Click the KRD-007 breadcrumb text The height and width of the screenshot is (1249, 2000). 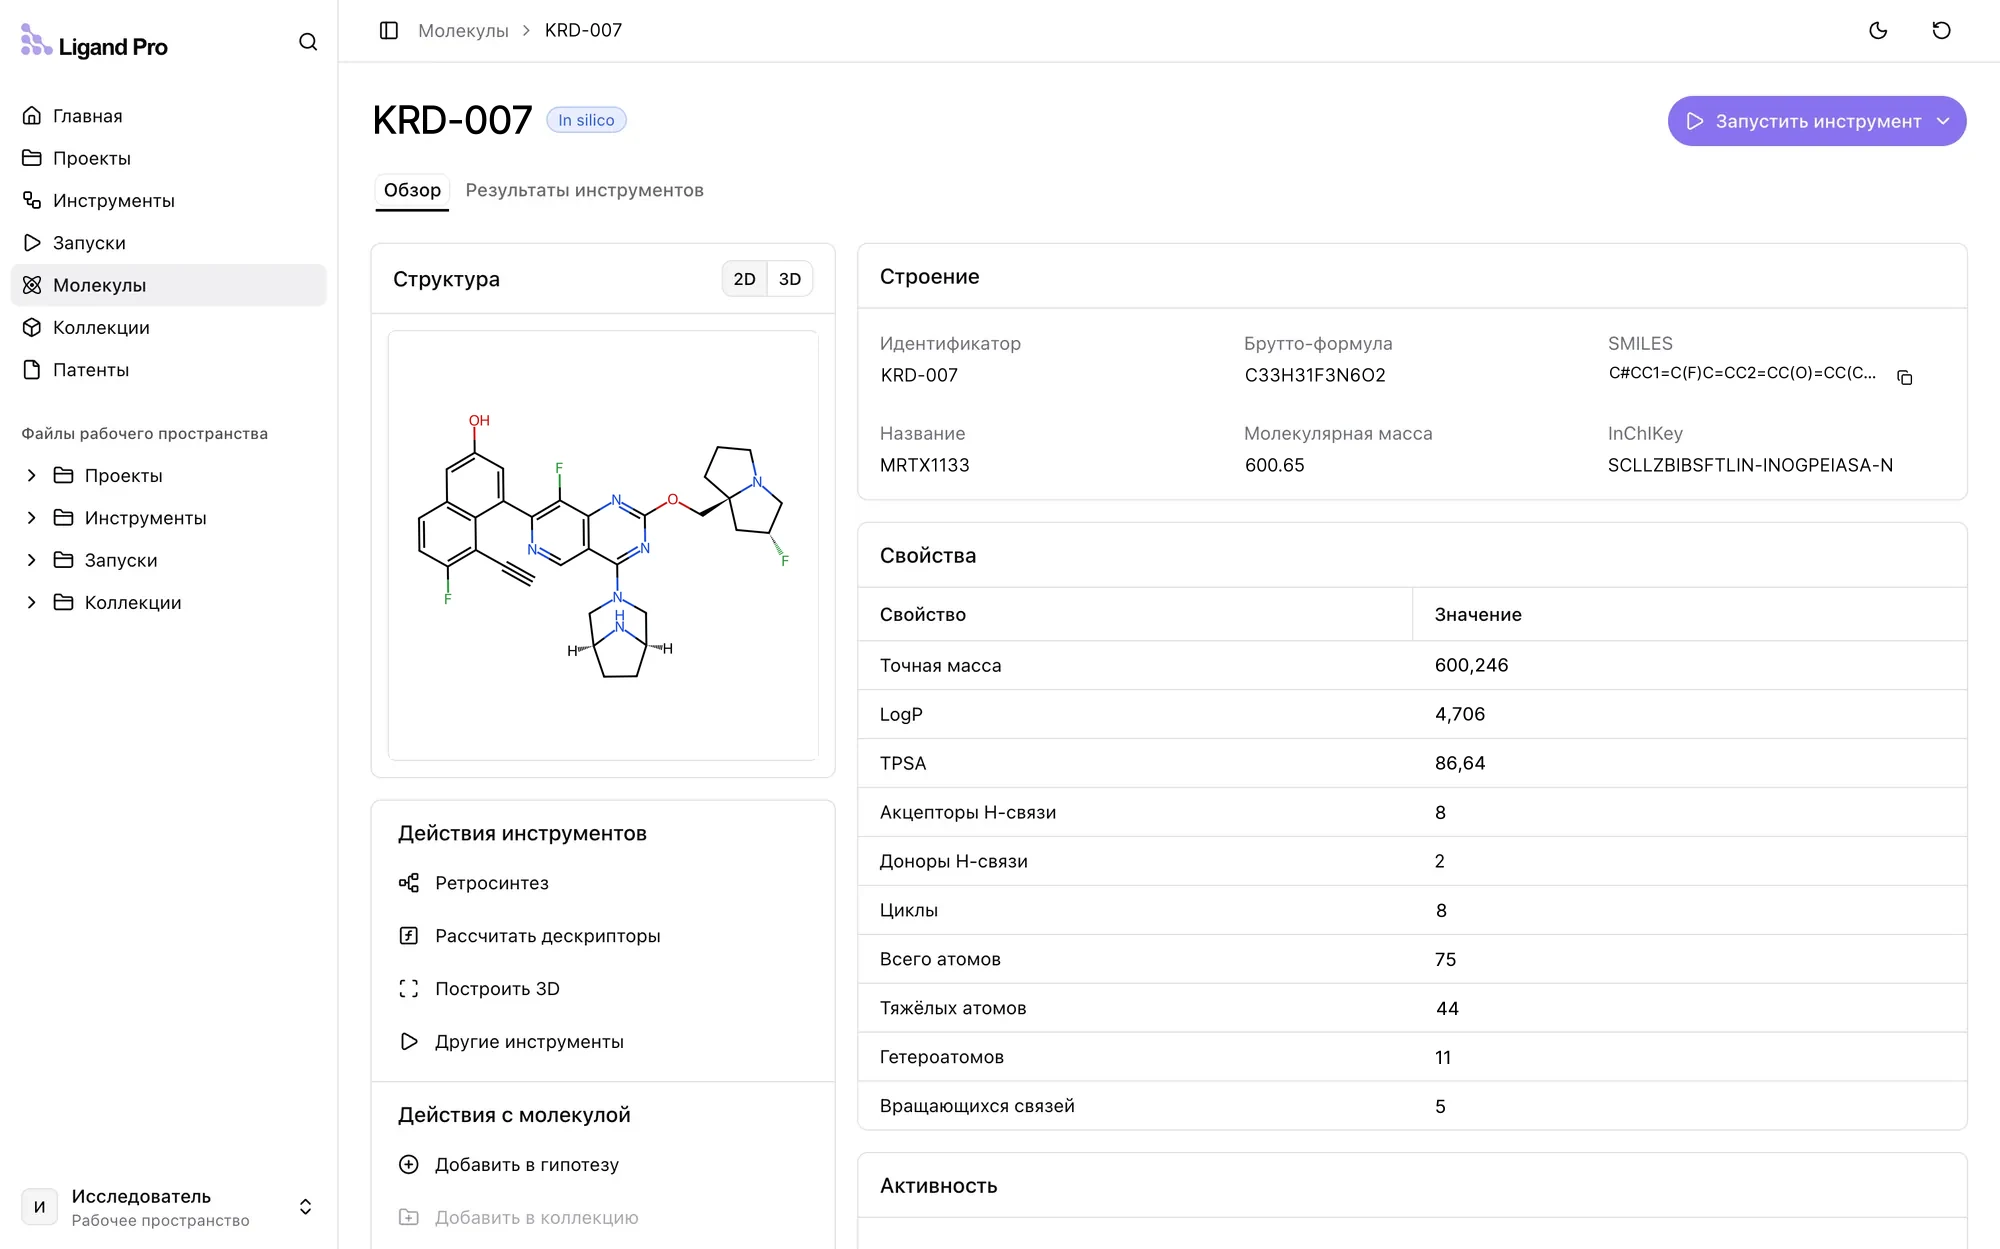[x=583, y=31]
